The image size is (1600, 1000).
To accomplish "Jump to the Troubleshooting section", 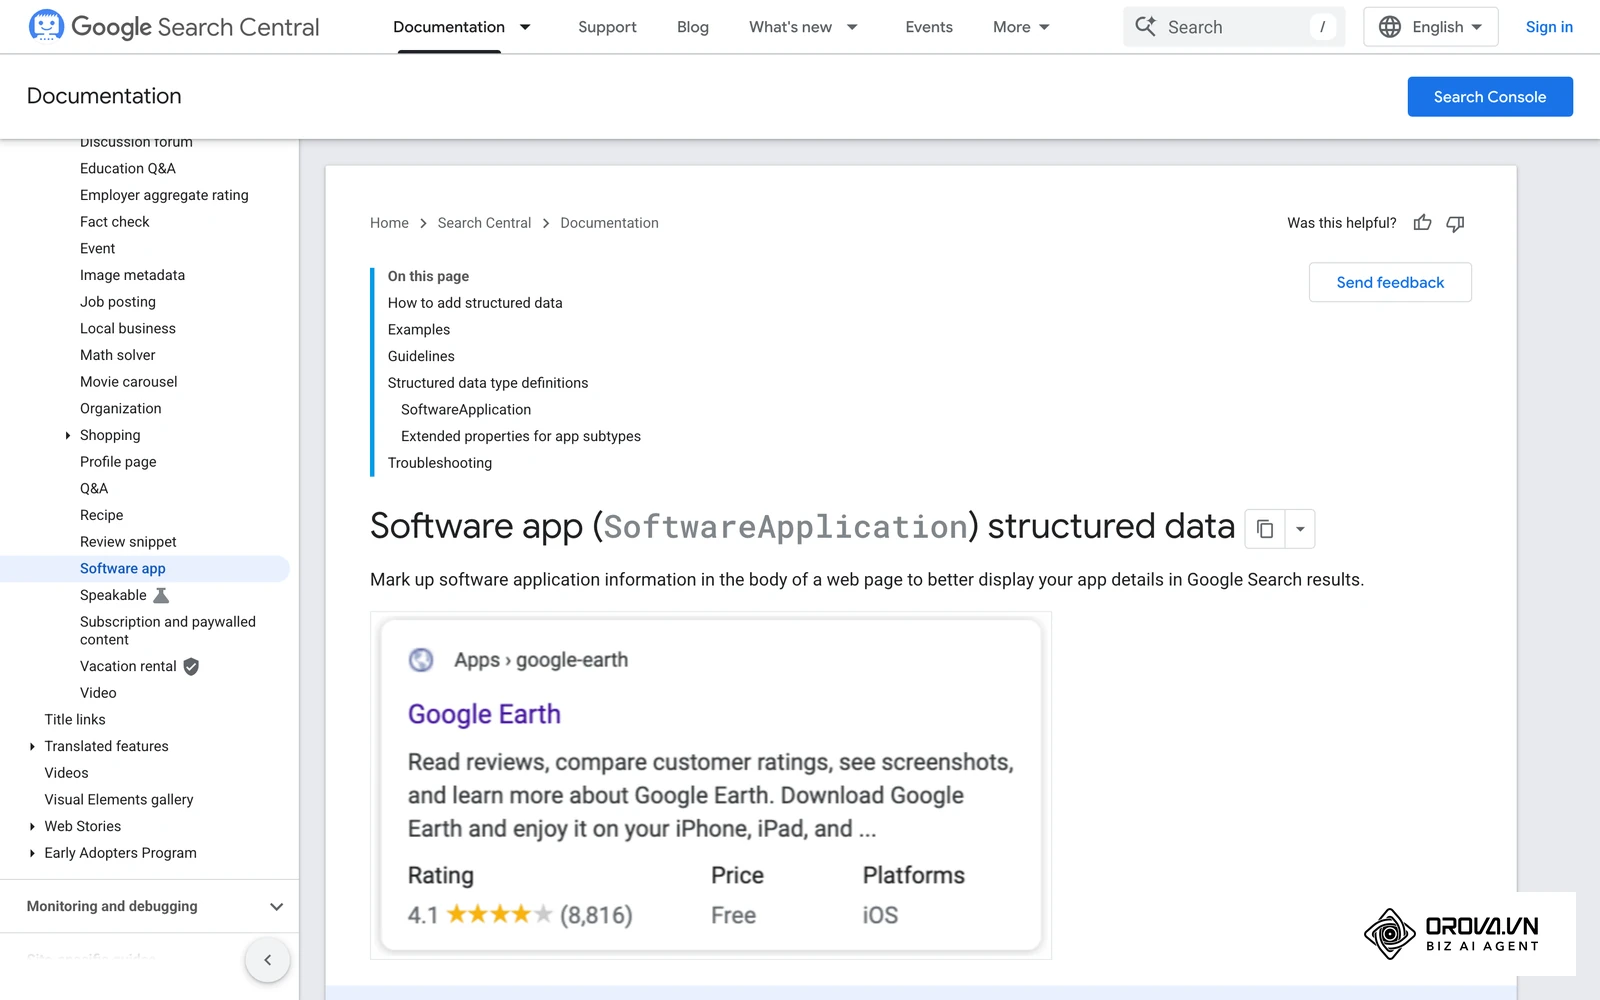I will pyautogui.click(x=440, y=463).
